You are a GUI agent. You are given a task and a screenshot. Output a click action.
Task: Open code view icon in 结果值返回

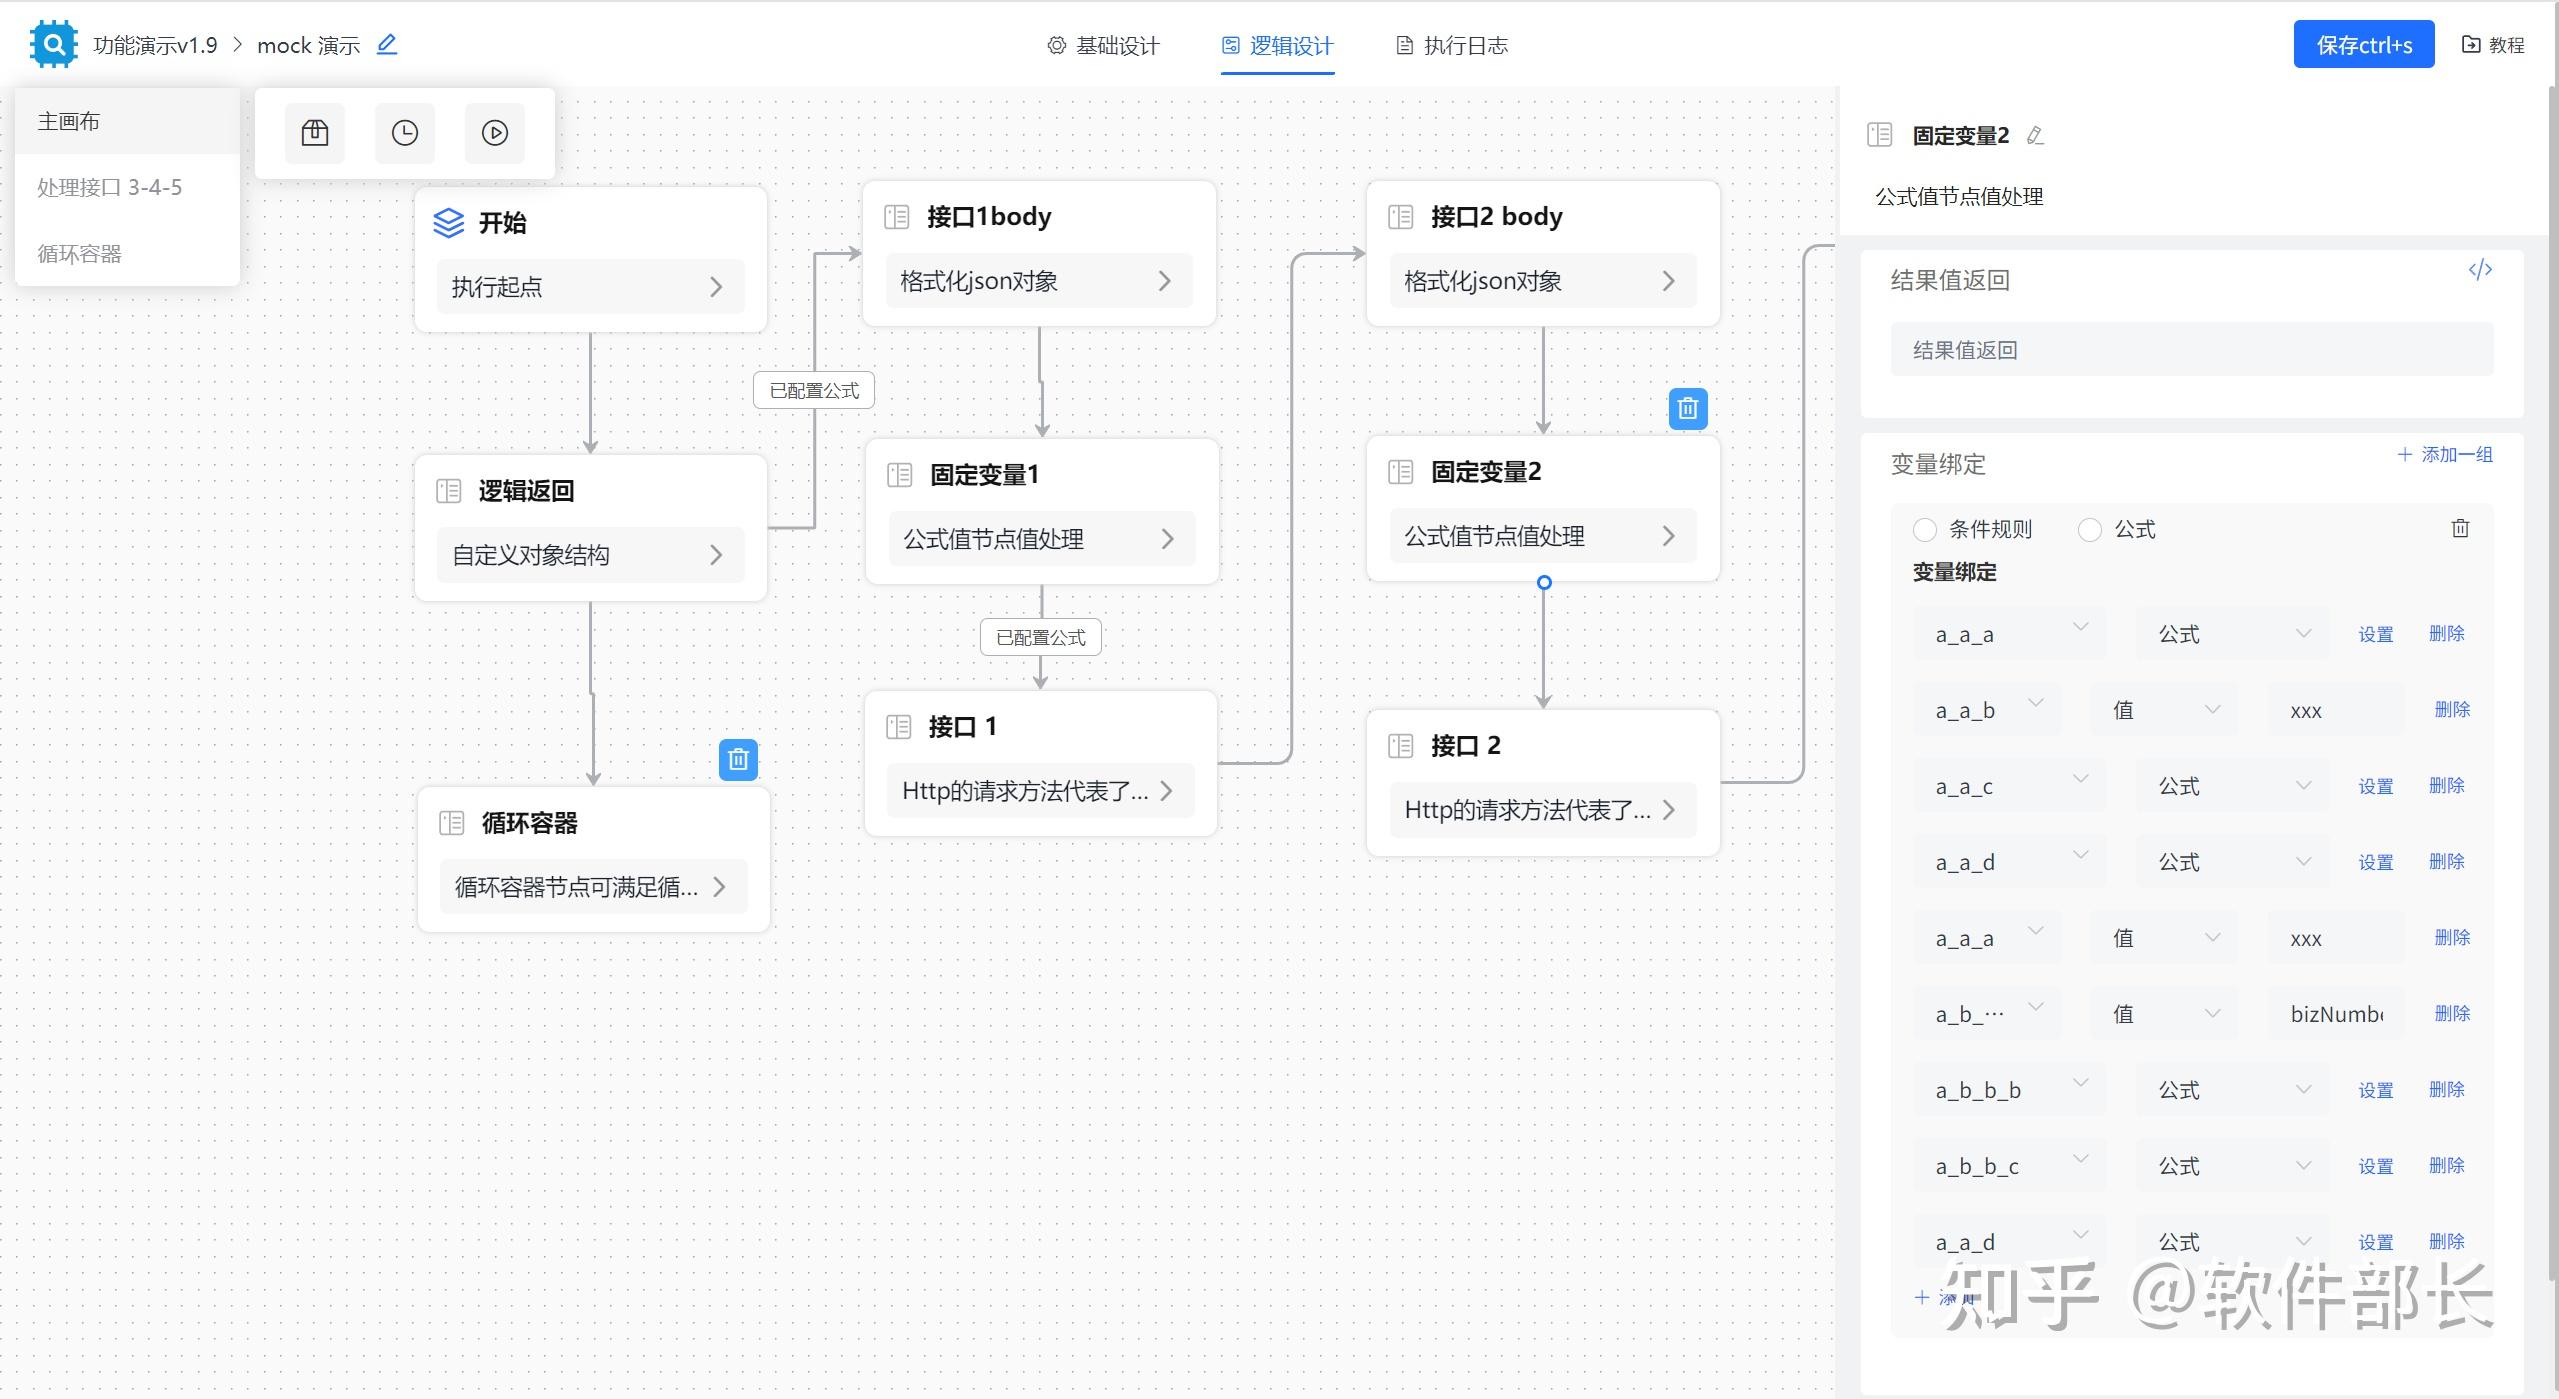[x=2480, y=270]
